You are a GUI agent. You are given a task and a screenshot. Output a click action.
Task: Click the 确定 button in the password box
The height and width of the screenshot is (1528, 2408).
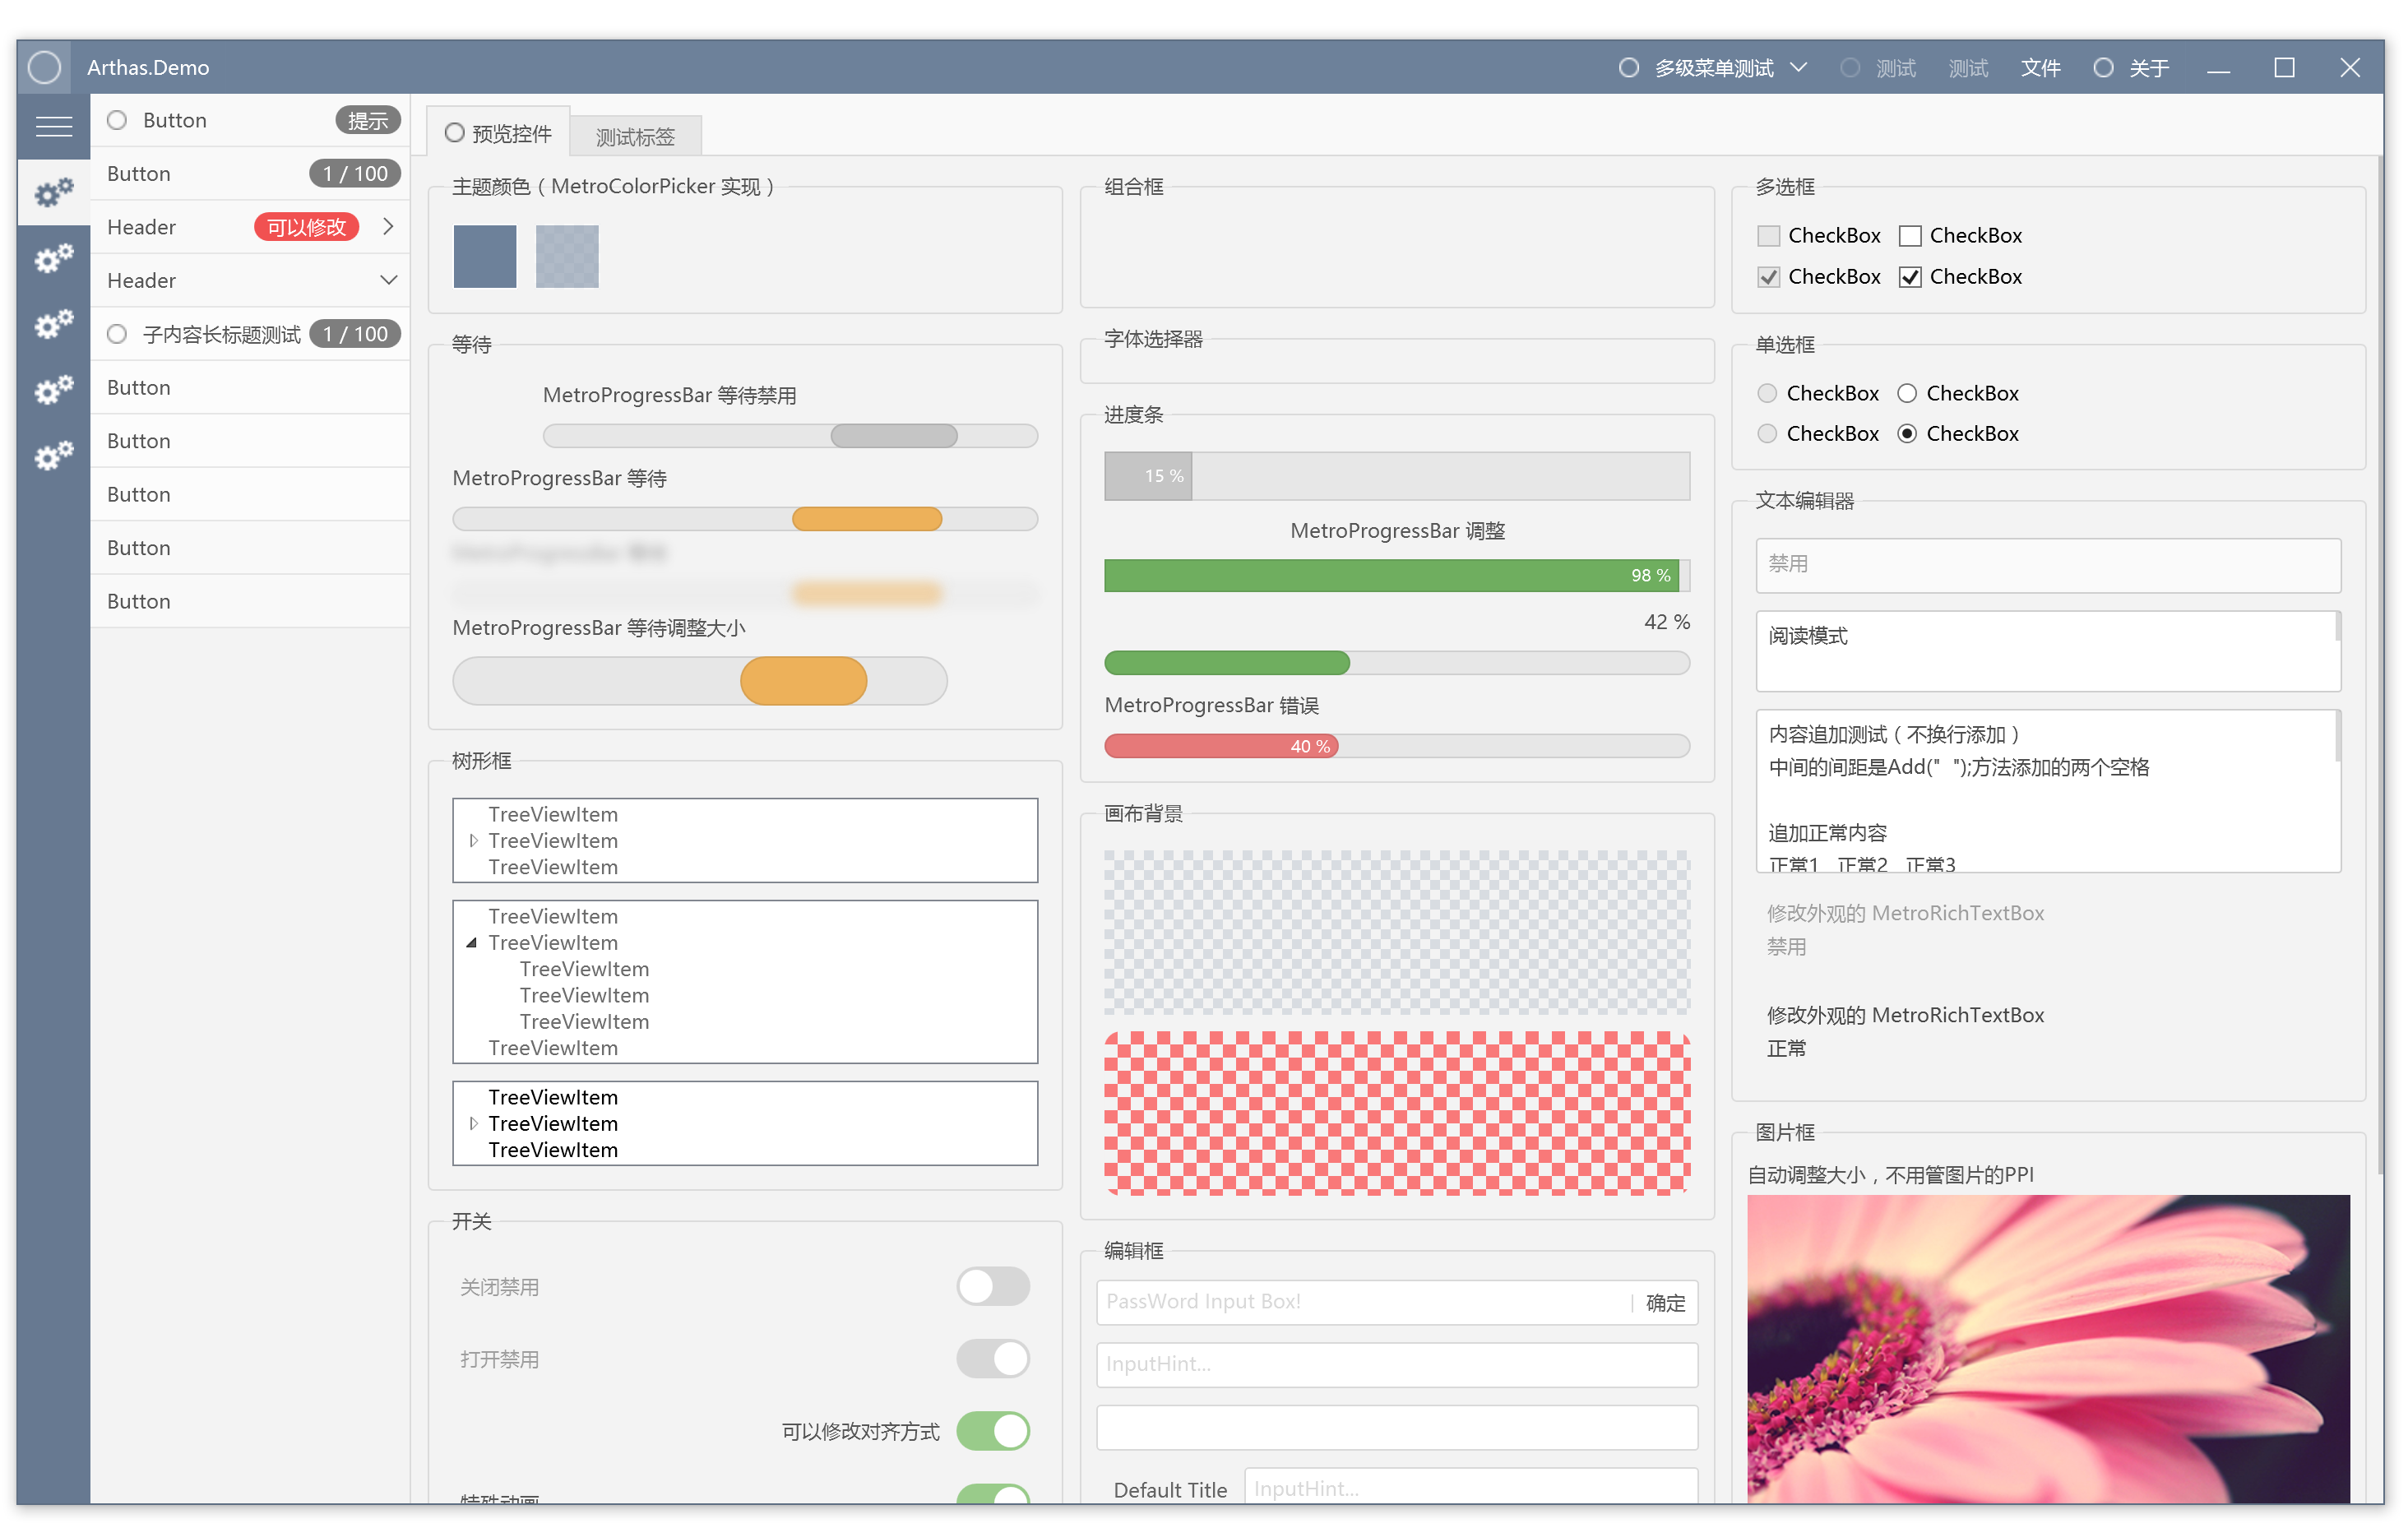(1665, 1303)
